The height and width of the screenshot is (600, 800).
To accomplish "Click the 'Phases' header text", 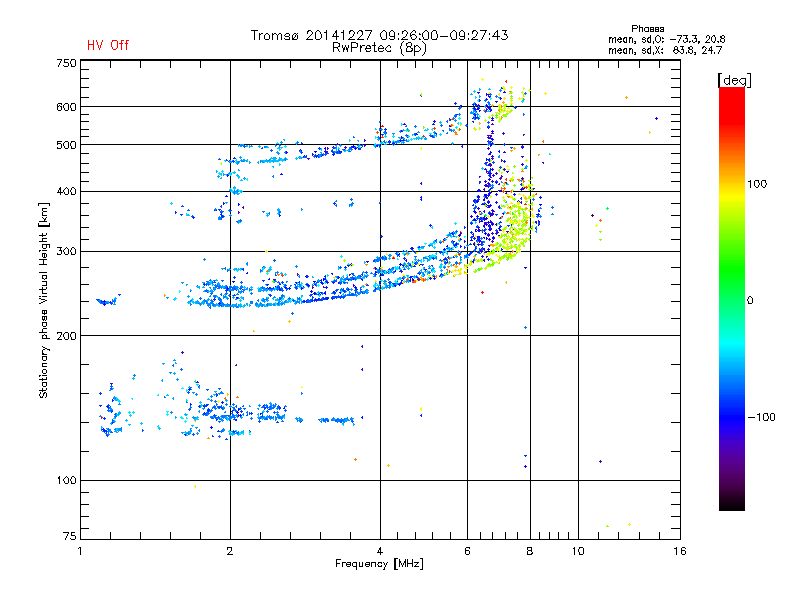I will pos(647,29).
